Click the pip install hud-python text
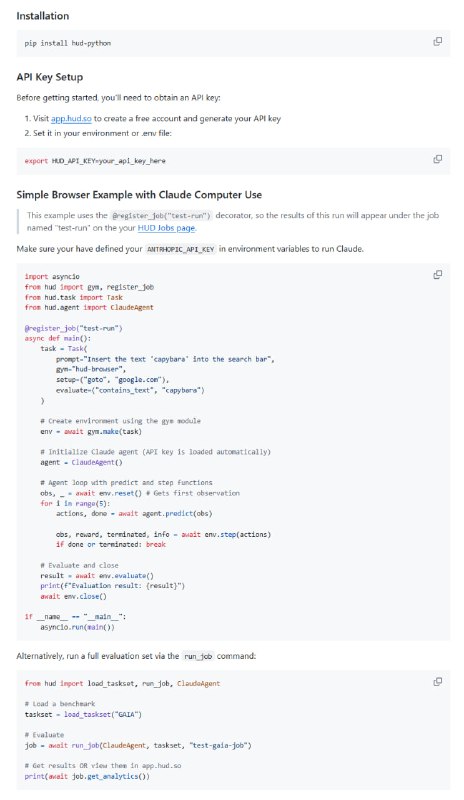Image resolution: width=464 pixels, height=800 pixels. point(67,43)
